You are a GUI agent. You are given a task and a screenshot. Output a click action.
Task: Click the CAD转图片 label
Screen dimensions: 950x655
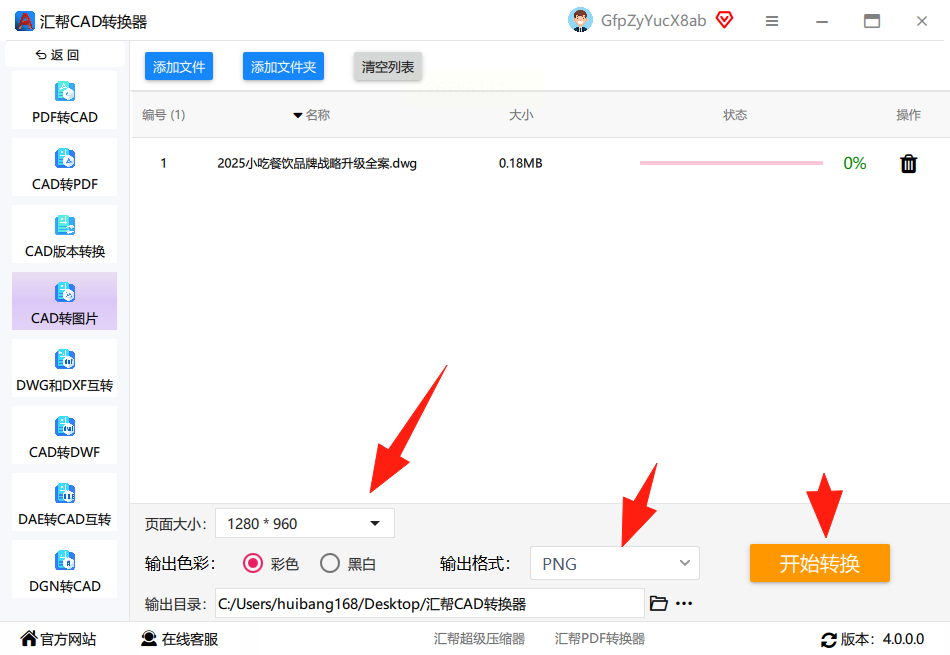65,318
